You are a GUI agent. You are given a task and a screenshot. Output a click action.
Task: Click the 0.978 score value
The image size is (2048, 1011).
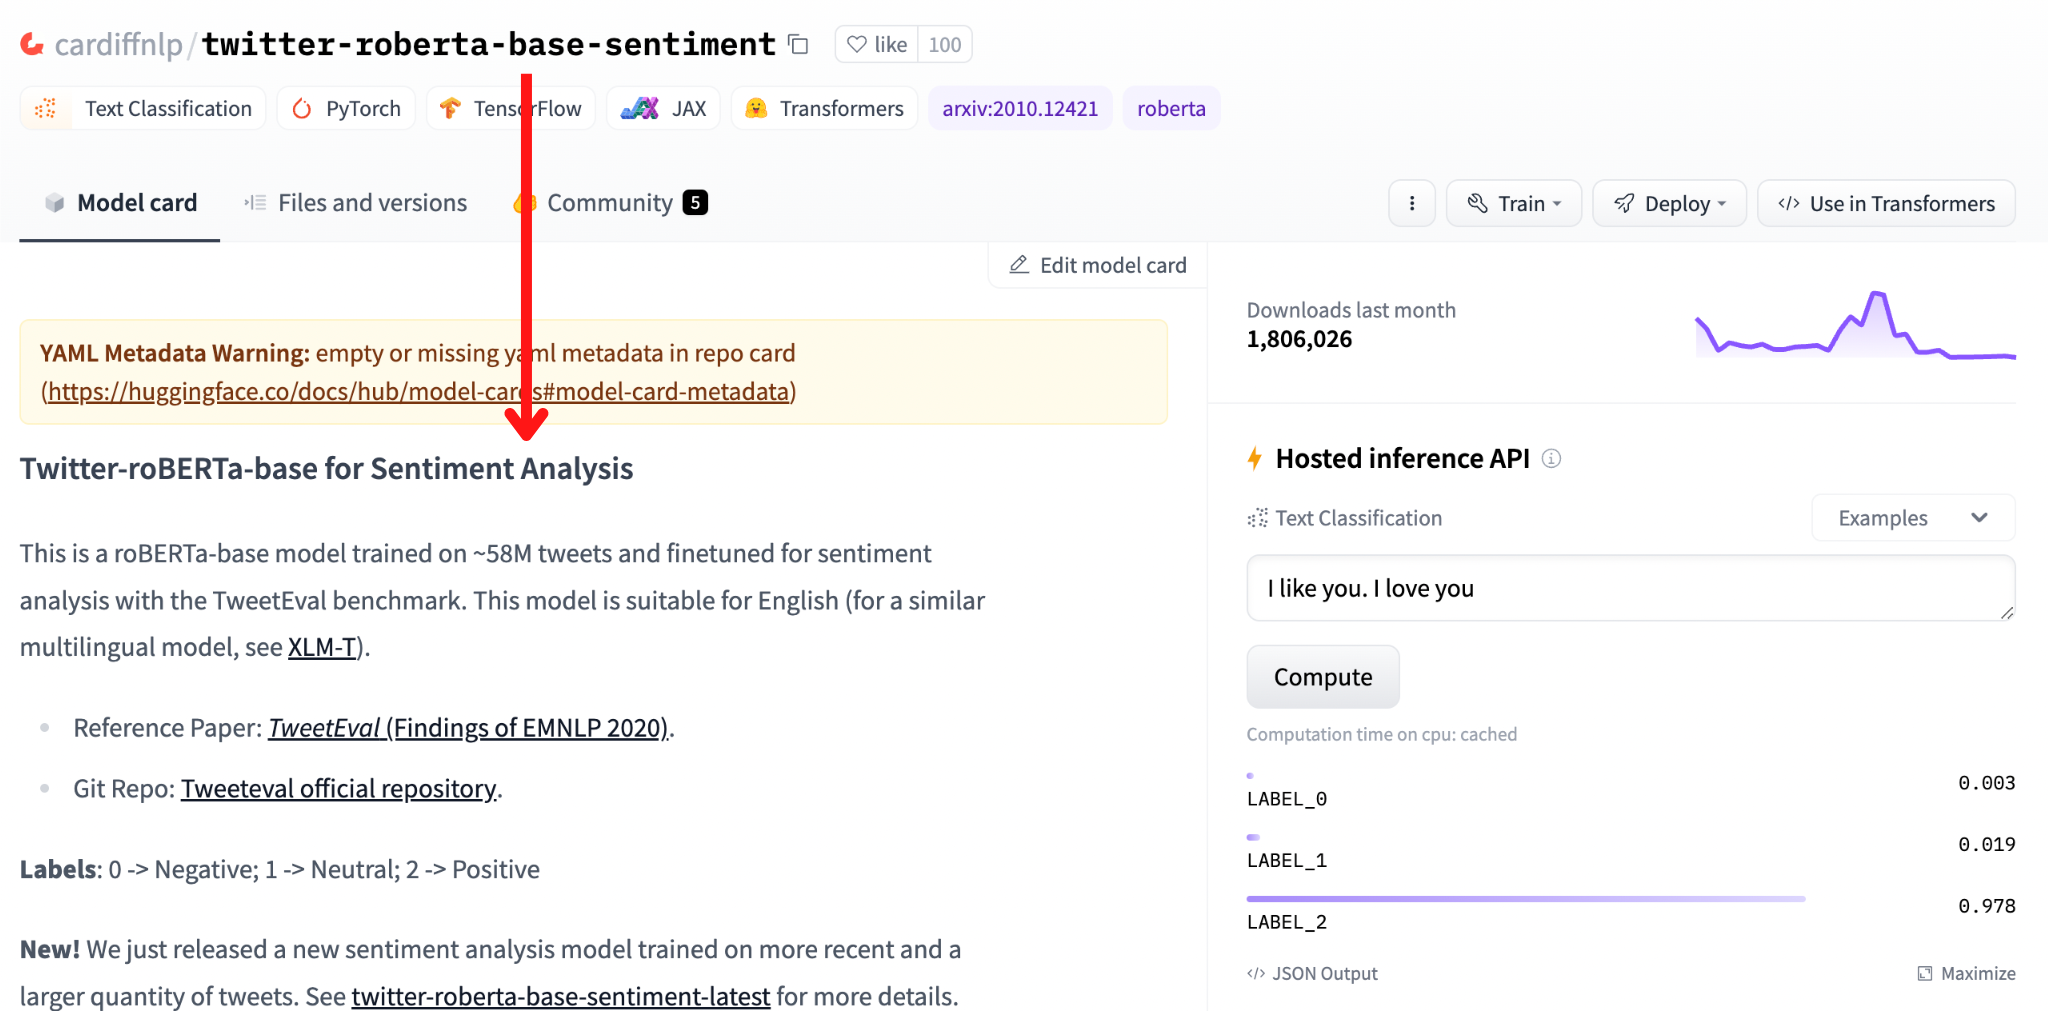click(x=1986, y=906)
